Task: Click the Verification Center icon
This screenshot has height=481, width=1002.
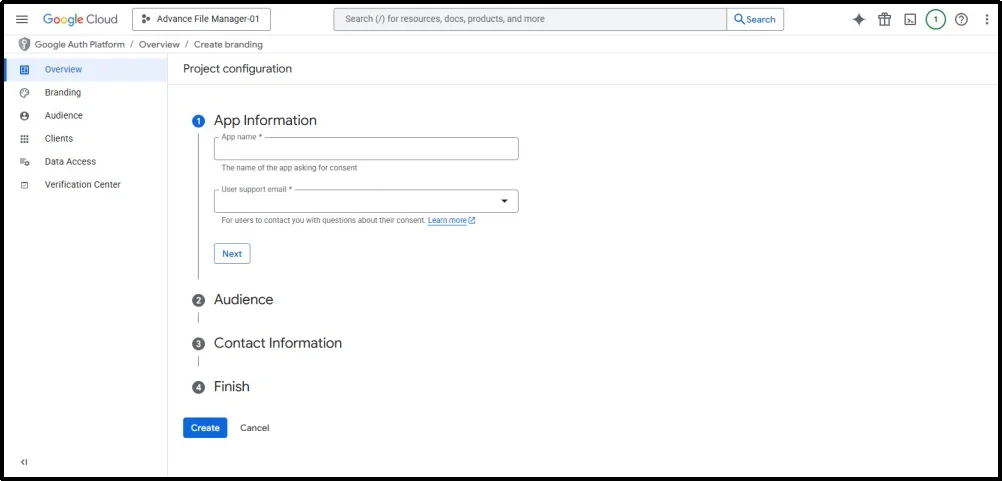Action: (24, 185)
